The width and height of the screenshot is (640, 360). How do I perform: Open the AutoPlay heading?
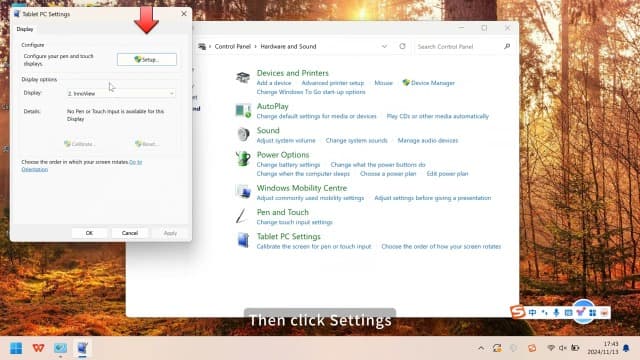pyautogui.click(x=273, y=106)
